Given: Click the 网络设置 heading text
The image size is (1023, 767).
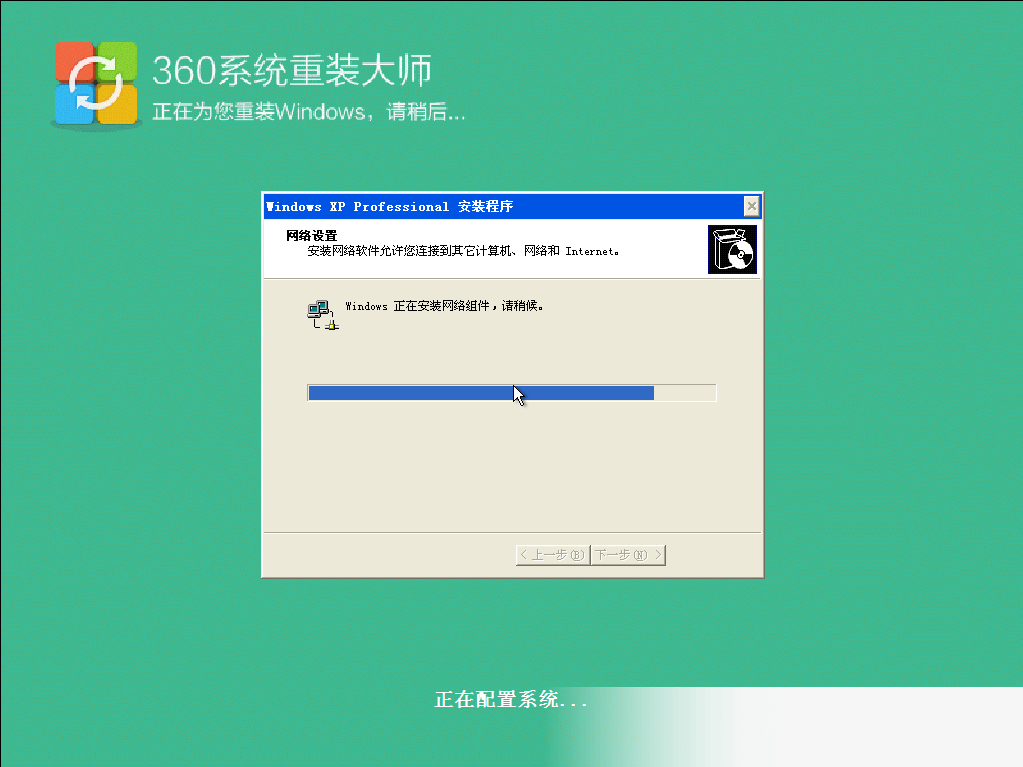Looking at the screenshot, I should (x=311, y=235).
